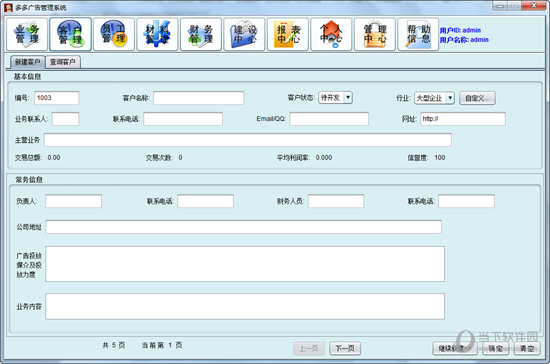This screenshot has width=550, height=364.
Task: Click the 联系电话 field in 基本信息
Action: [x=183, y=119]
